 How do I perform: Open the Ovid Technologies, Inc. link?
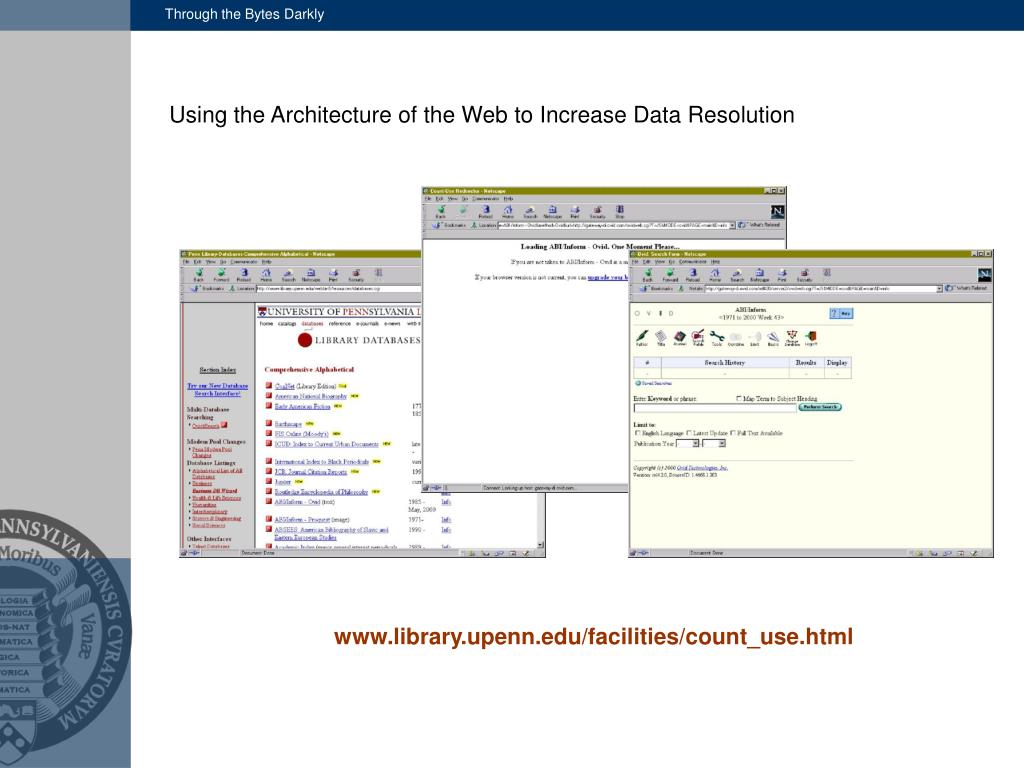702,468
